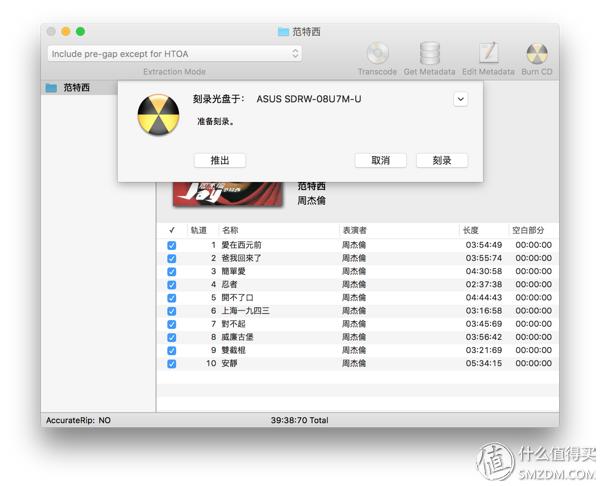This screenshot has height=486, width=600.
Task: Click the album title 范特西 text
Action: point(311,186)
